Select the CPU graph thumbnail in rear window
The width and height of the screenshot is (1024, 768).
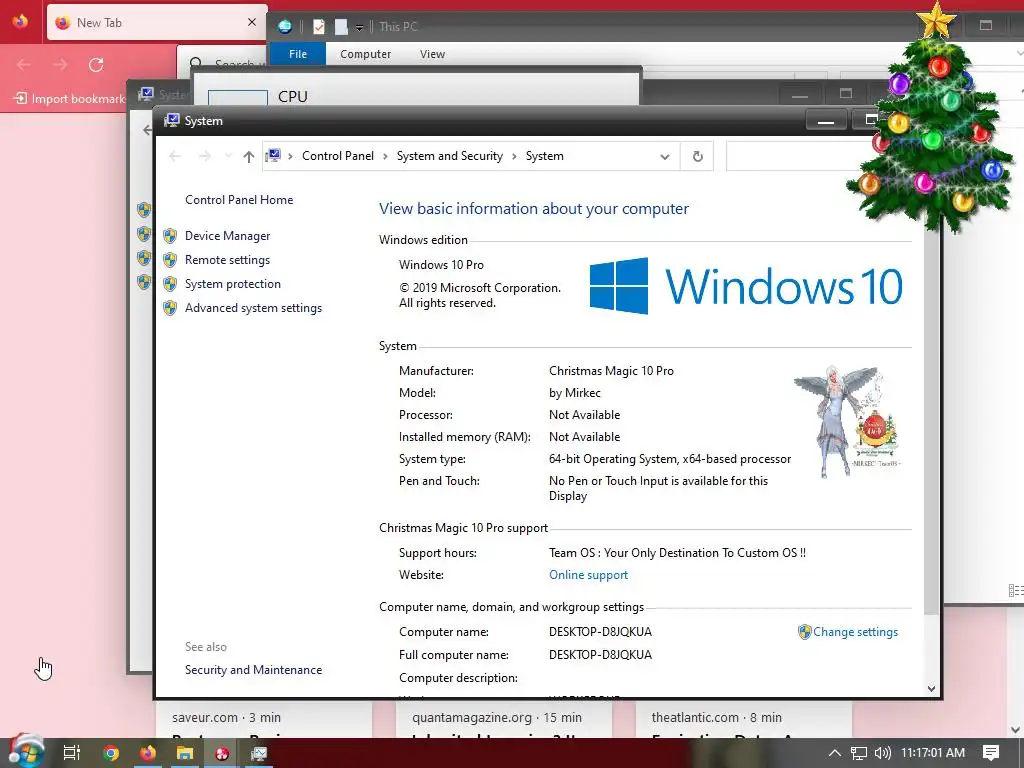(x=238, y=98)
